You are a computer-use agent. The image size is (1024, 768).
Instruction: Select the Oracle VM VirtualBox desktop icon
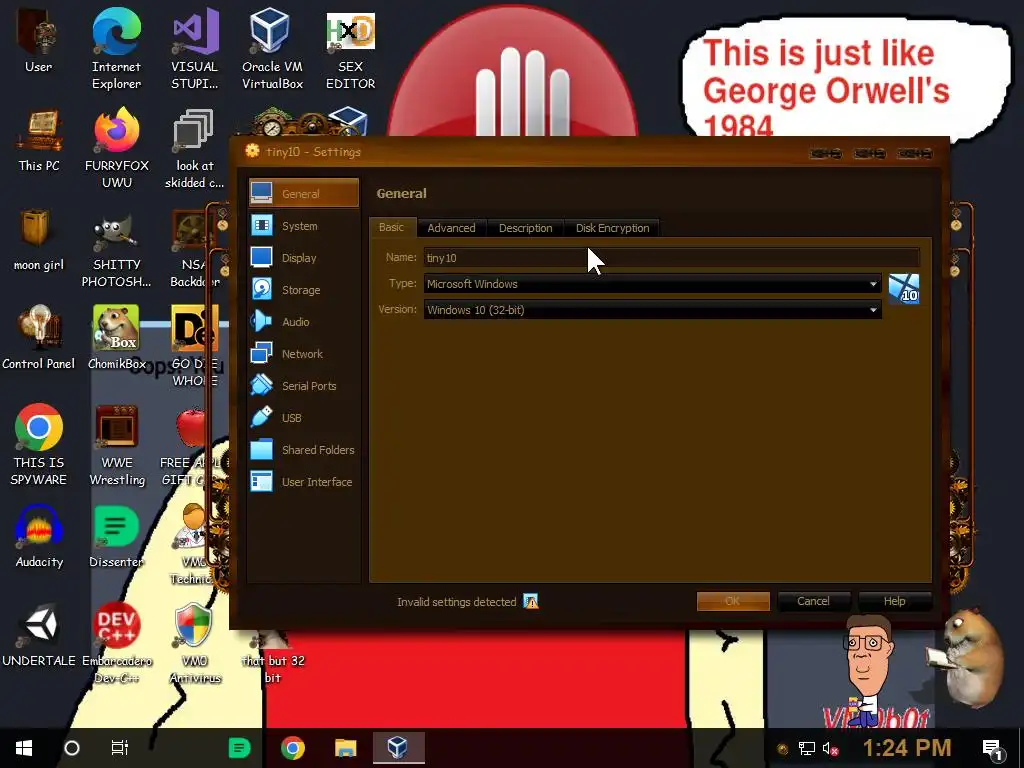click(x=272, y=49)
